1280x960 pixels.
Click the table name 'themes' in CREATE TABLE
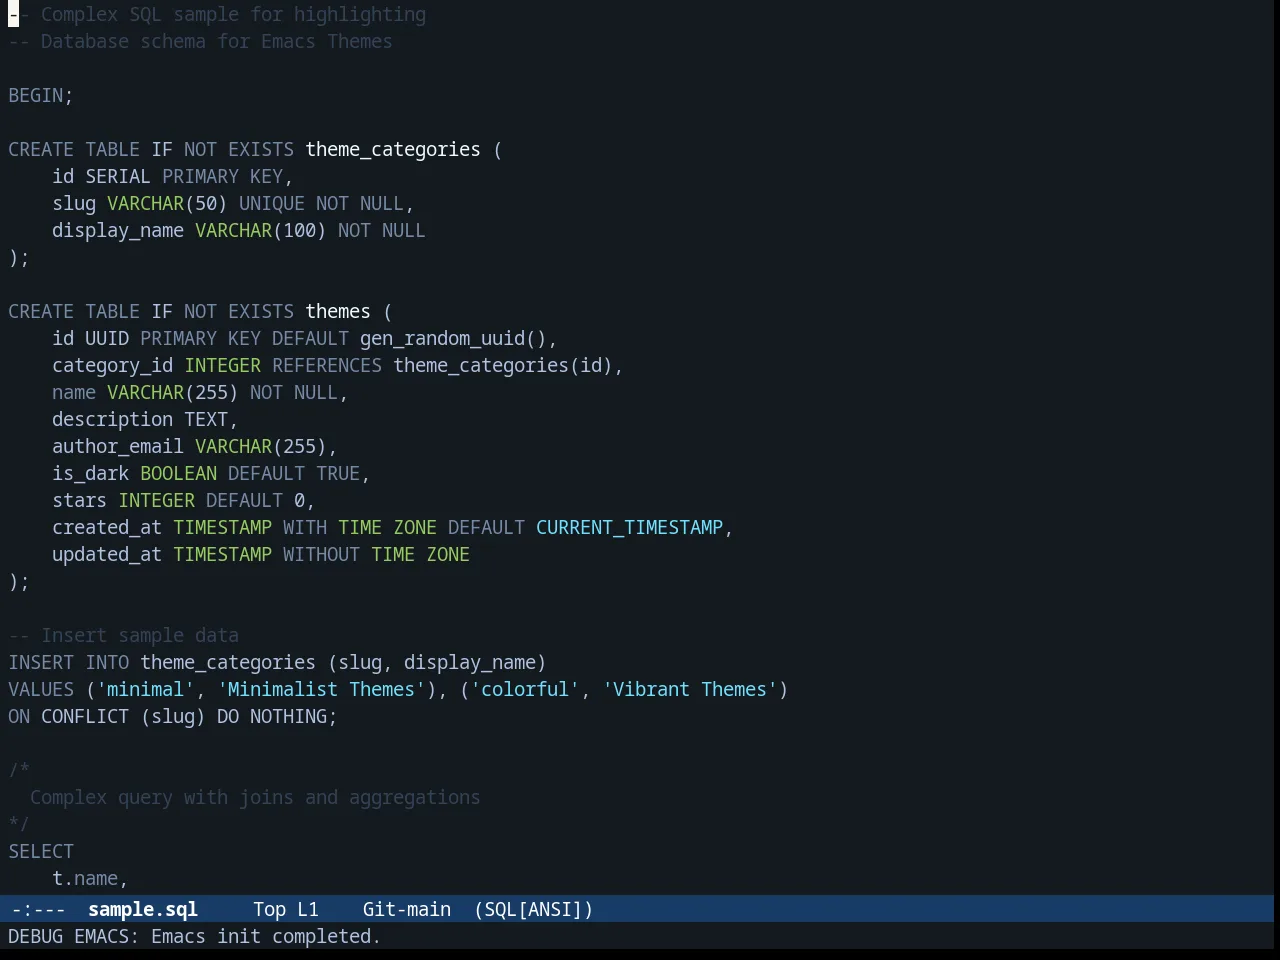[338, 311]
